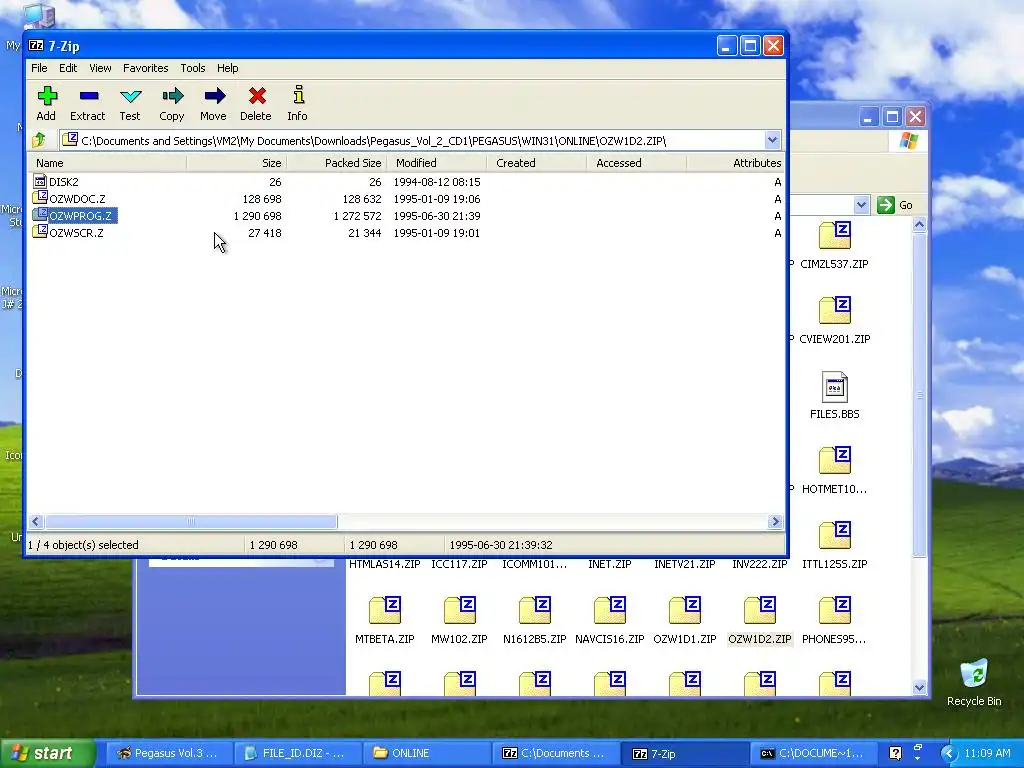Click the 128 698 size value
Image resolution: width=1024 pixels, height=768 pixels.
point(262,199)
